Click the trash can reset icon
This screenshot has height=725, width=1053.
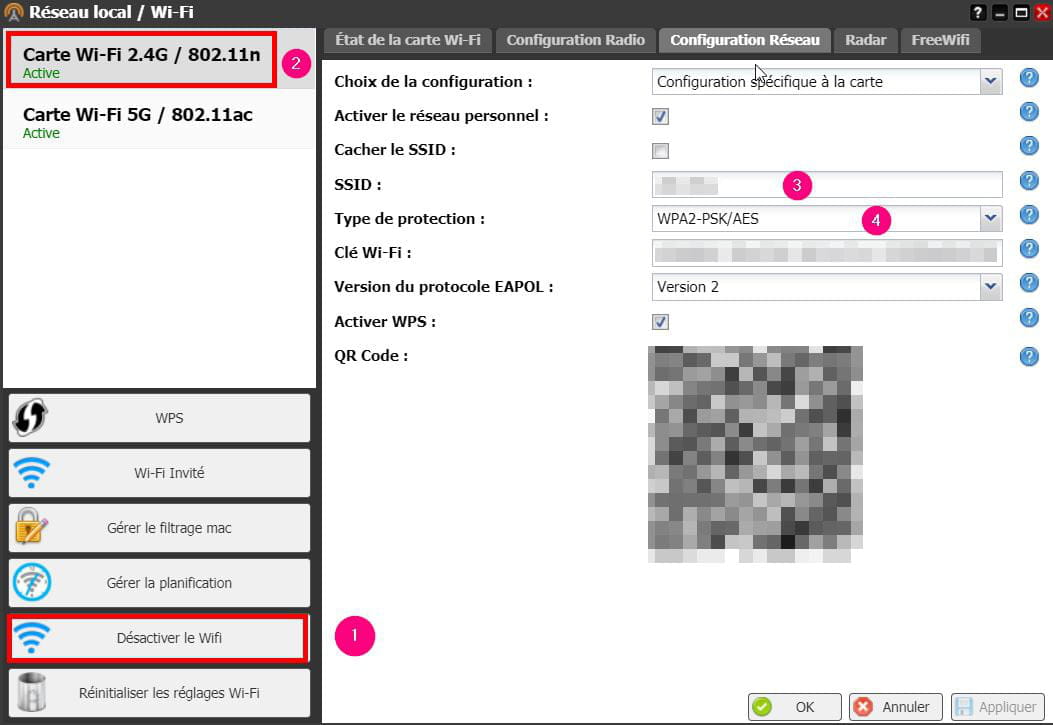click(x=32, y=692)
